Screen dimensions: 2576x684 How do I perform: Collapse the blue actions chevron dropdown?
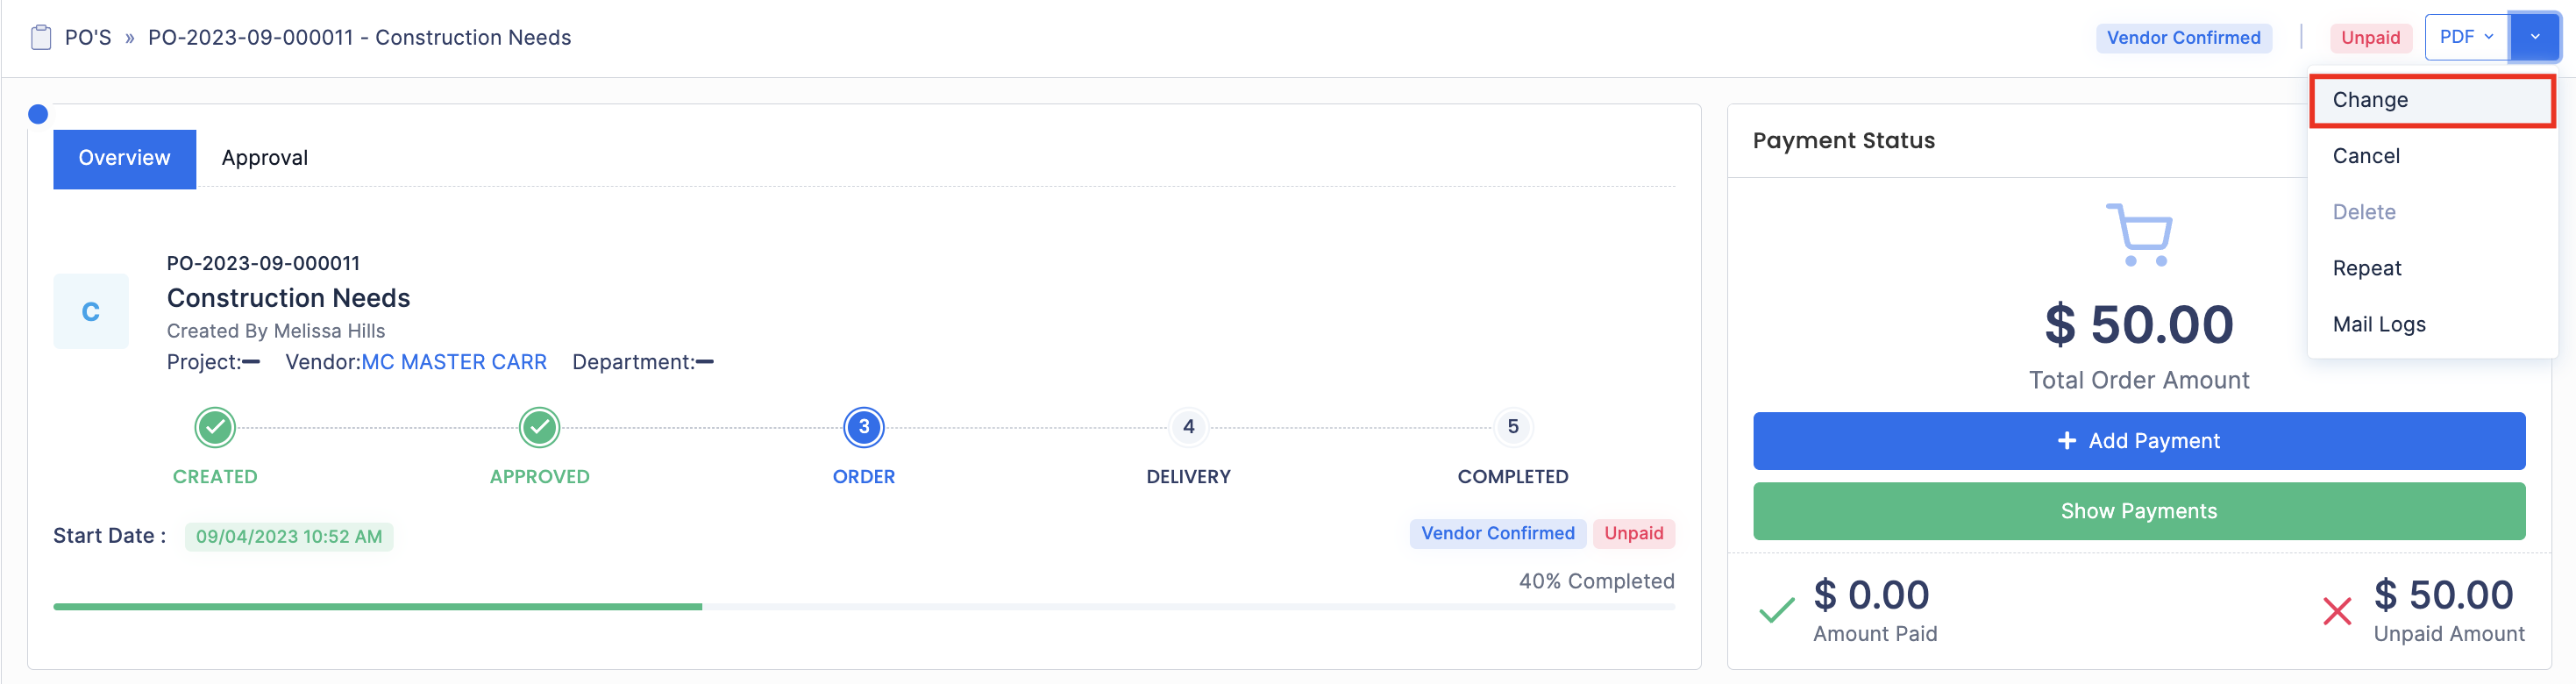pyautogui.click(x=2534, y=37)
